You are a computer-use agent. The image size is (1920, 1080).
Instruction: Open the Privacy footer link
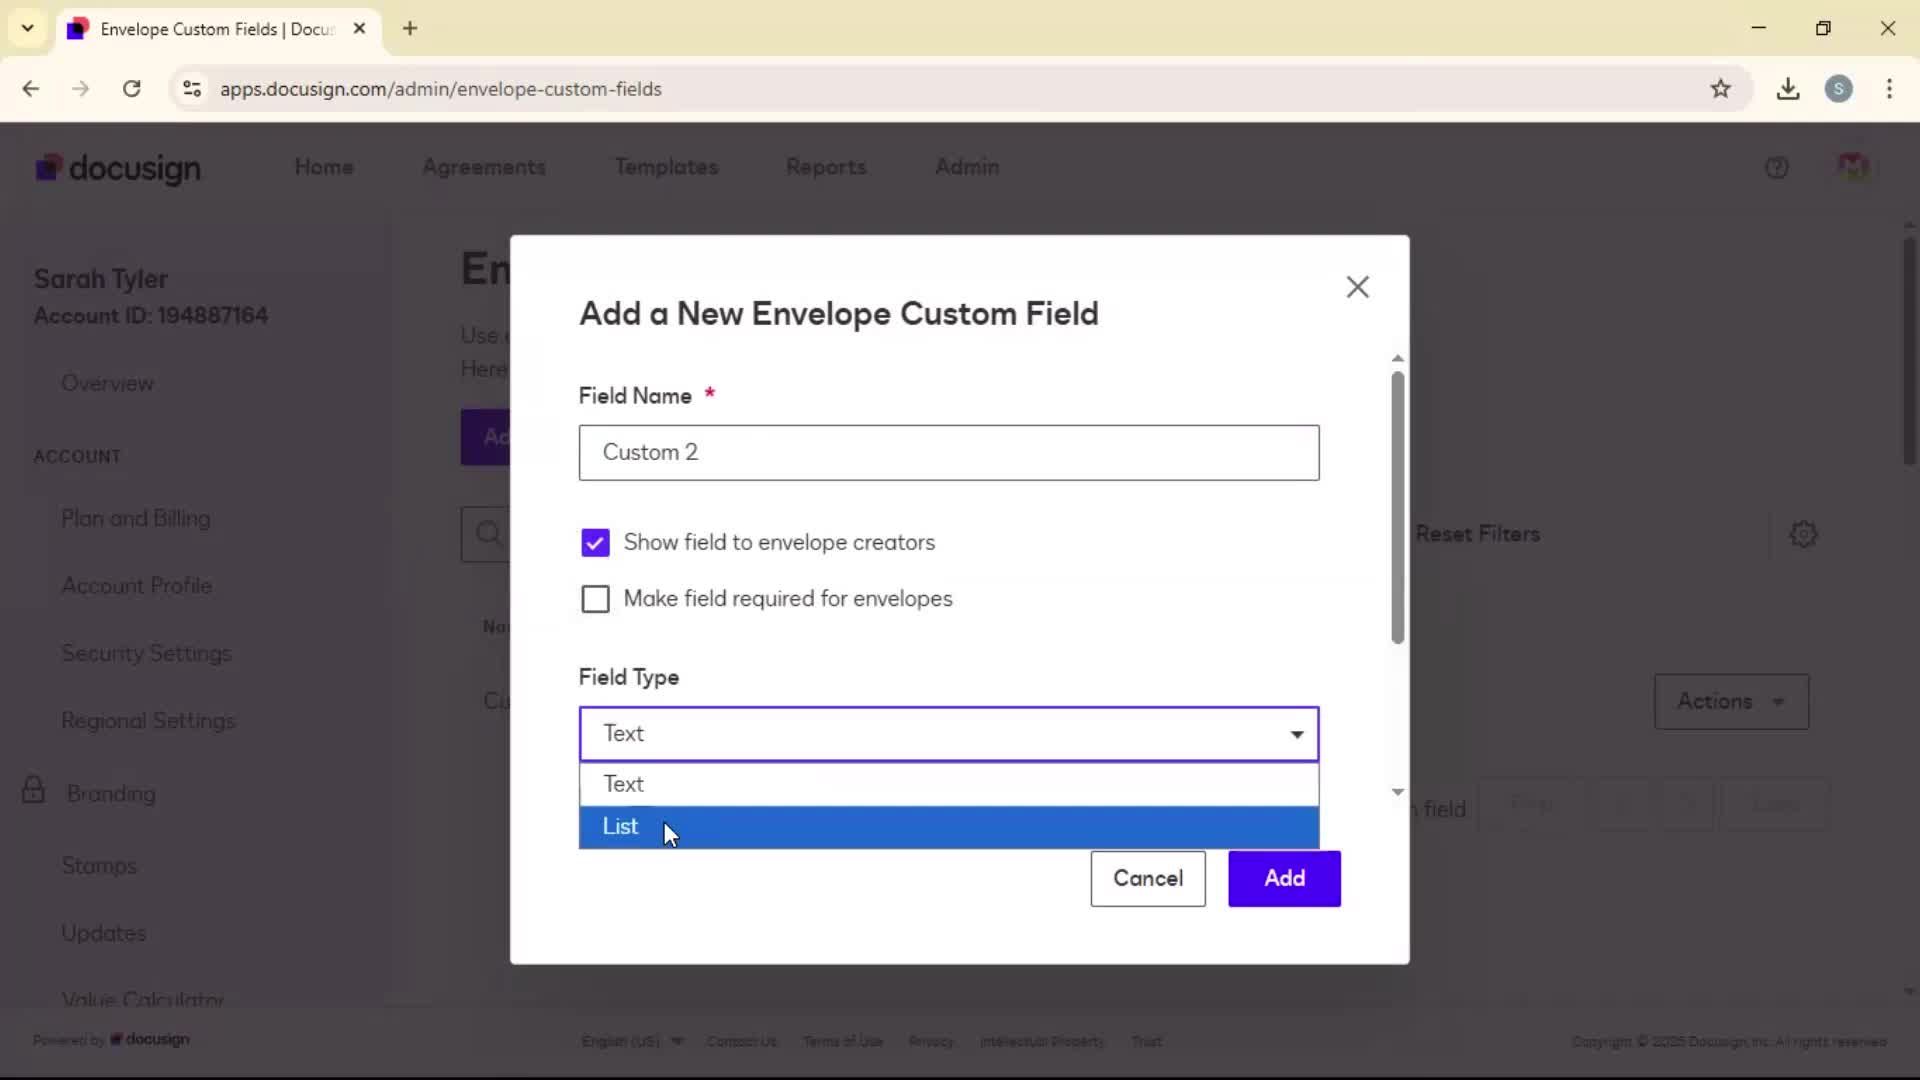[x=931, y=1041]
